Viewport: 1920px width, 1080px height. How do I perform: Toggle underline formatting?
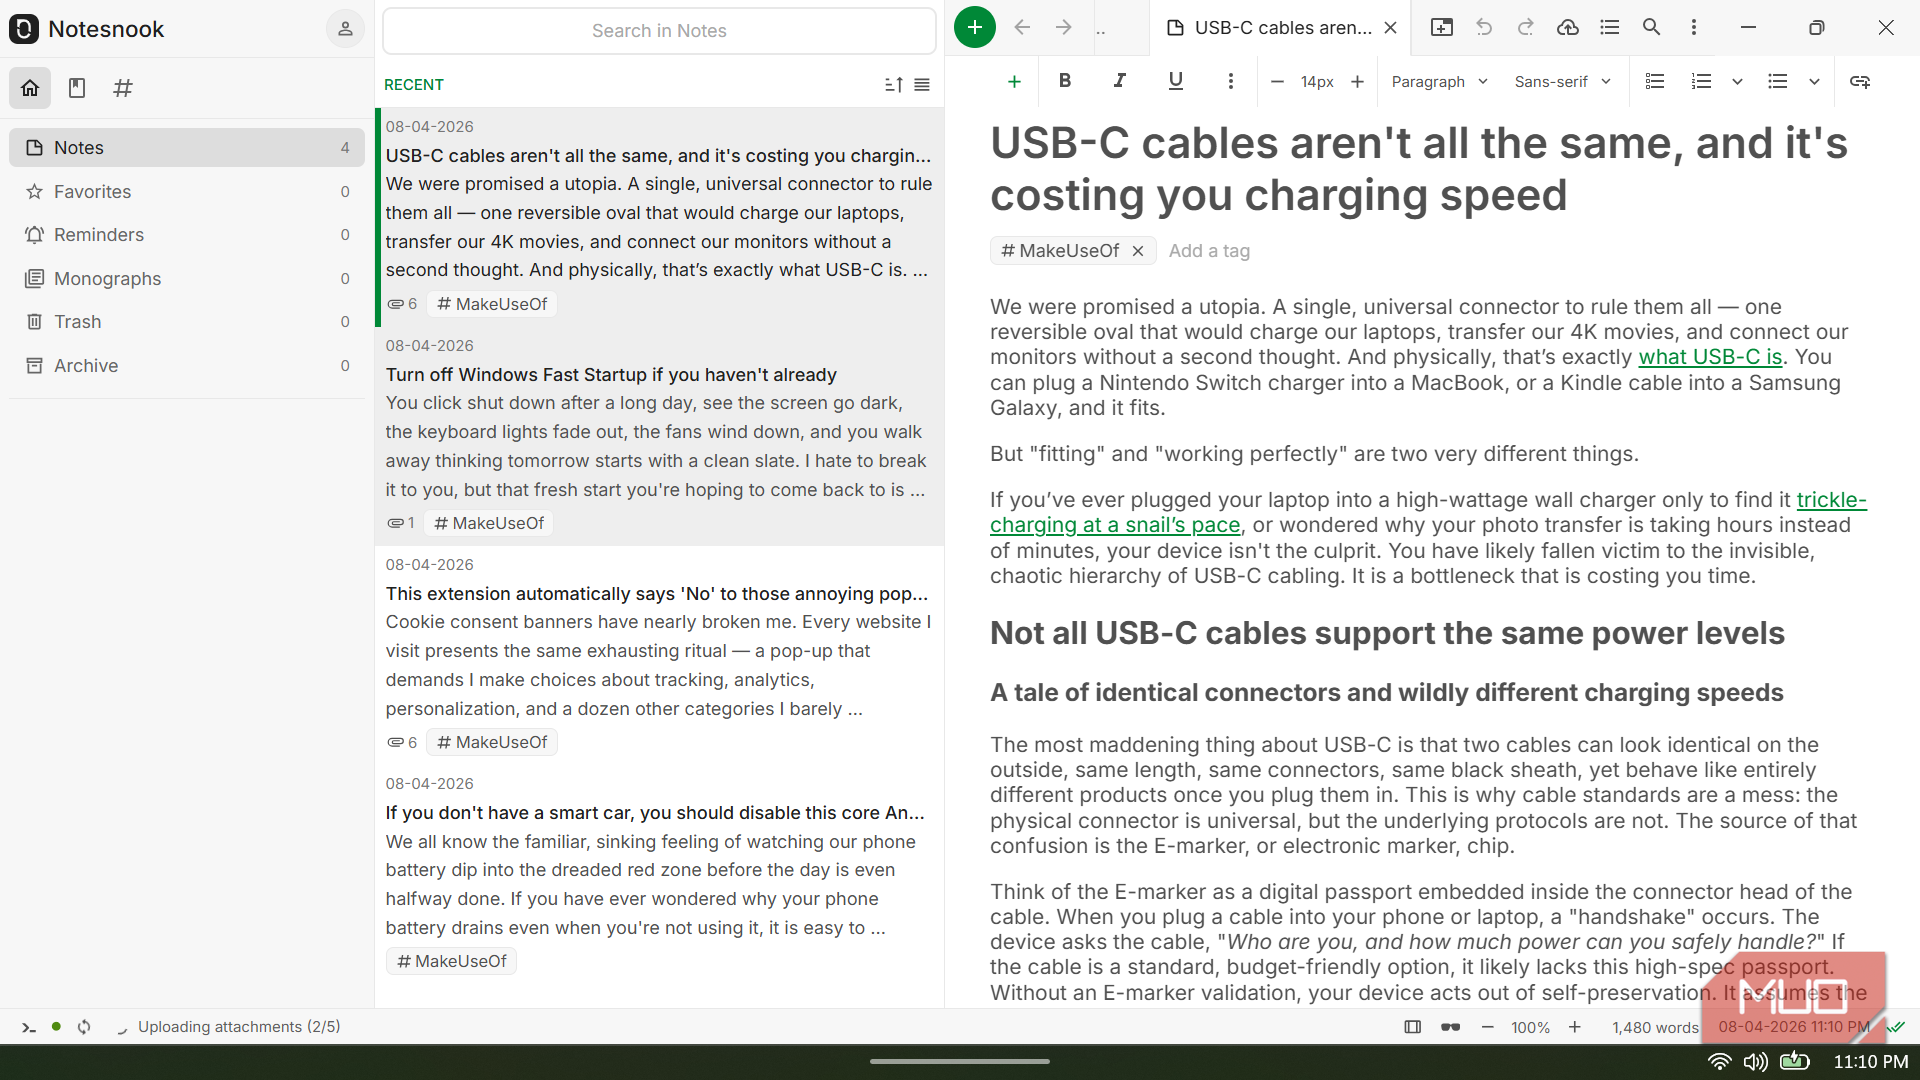tap(1176, 81)
